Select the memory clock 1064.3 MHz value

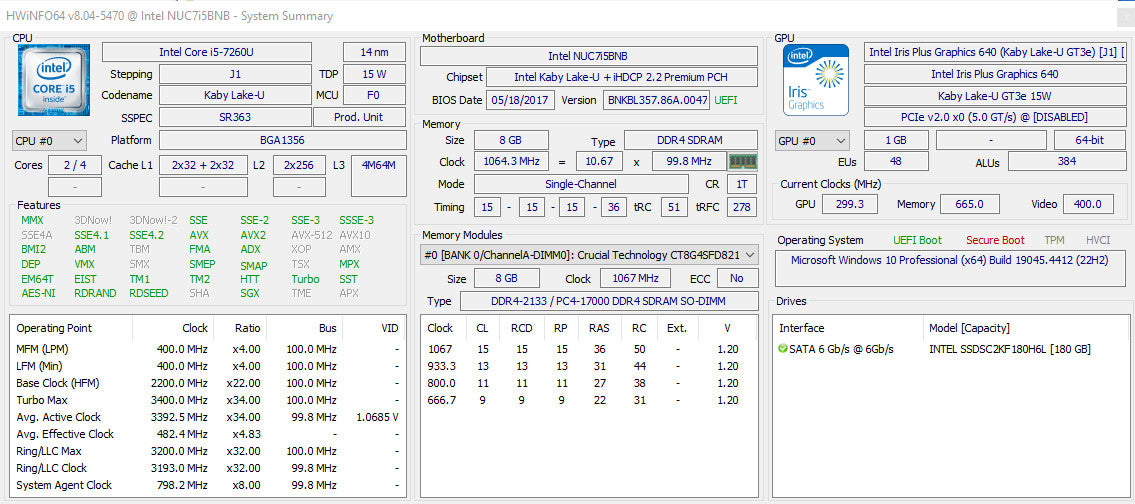pyautogui.click(x=511, y=162)
